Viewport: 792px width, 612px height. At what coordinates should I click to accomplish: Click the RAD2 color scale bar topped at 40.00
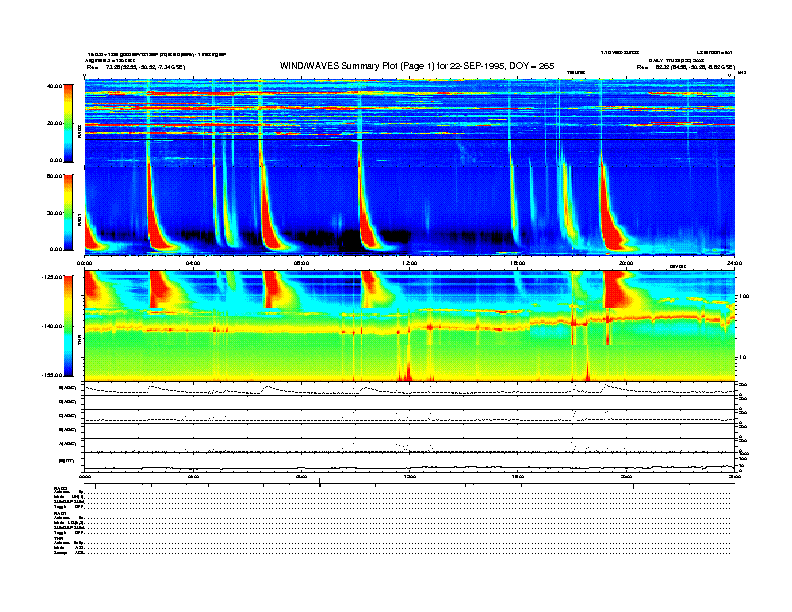pos(68,123)
